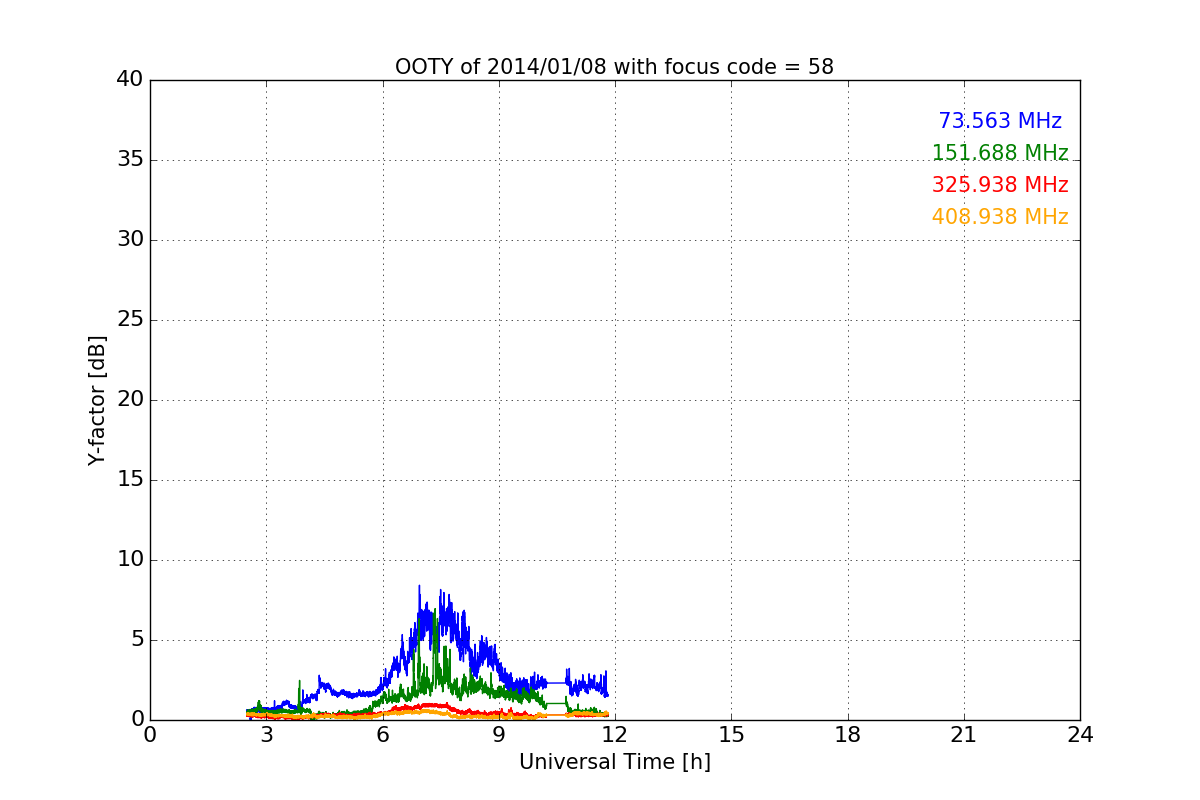Click the x-axis tick label 9
The image size is (1200, 800).
pyautogui.click(x=499, y=734)
